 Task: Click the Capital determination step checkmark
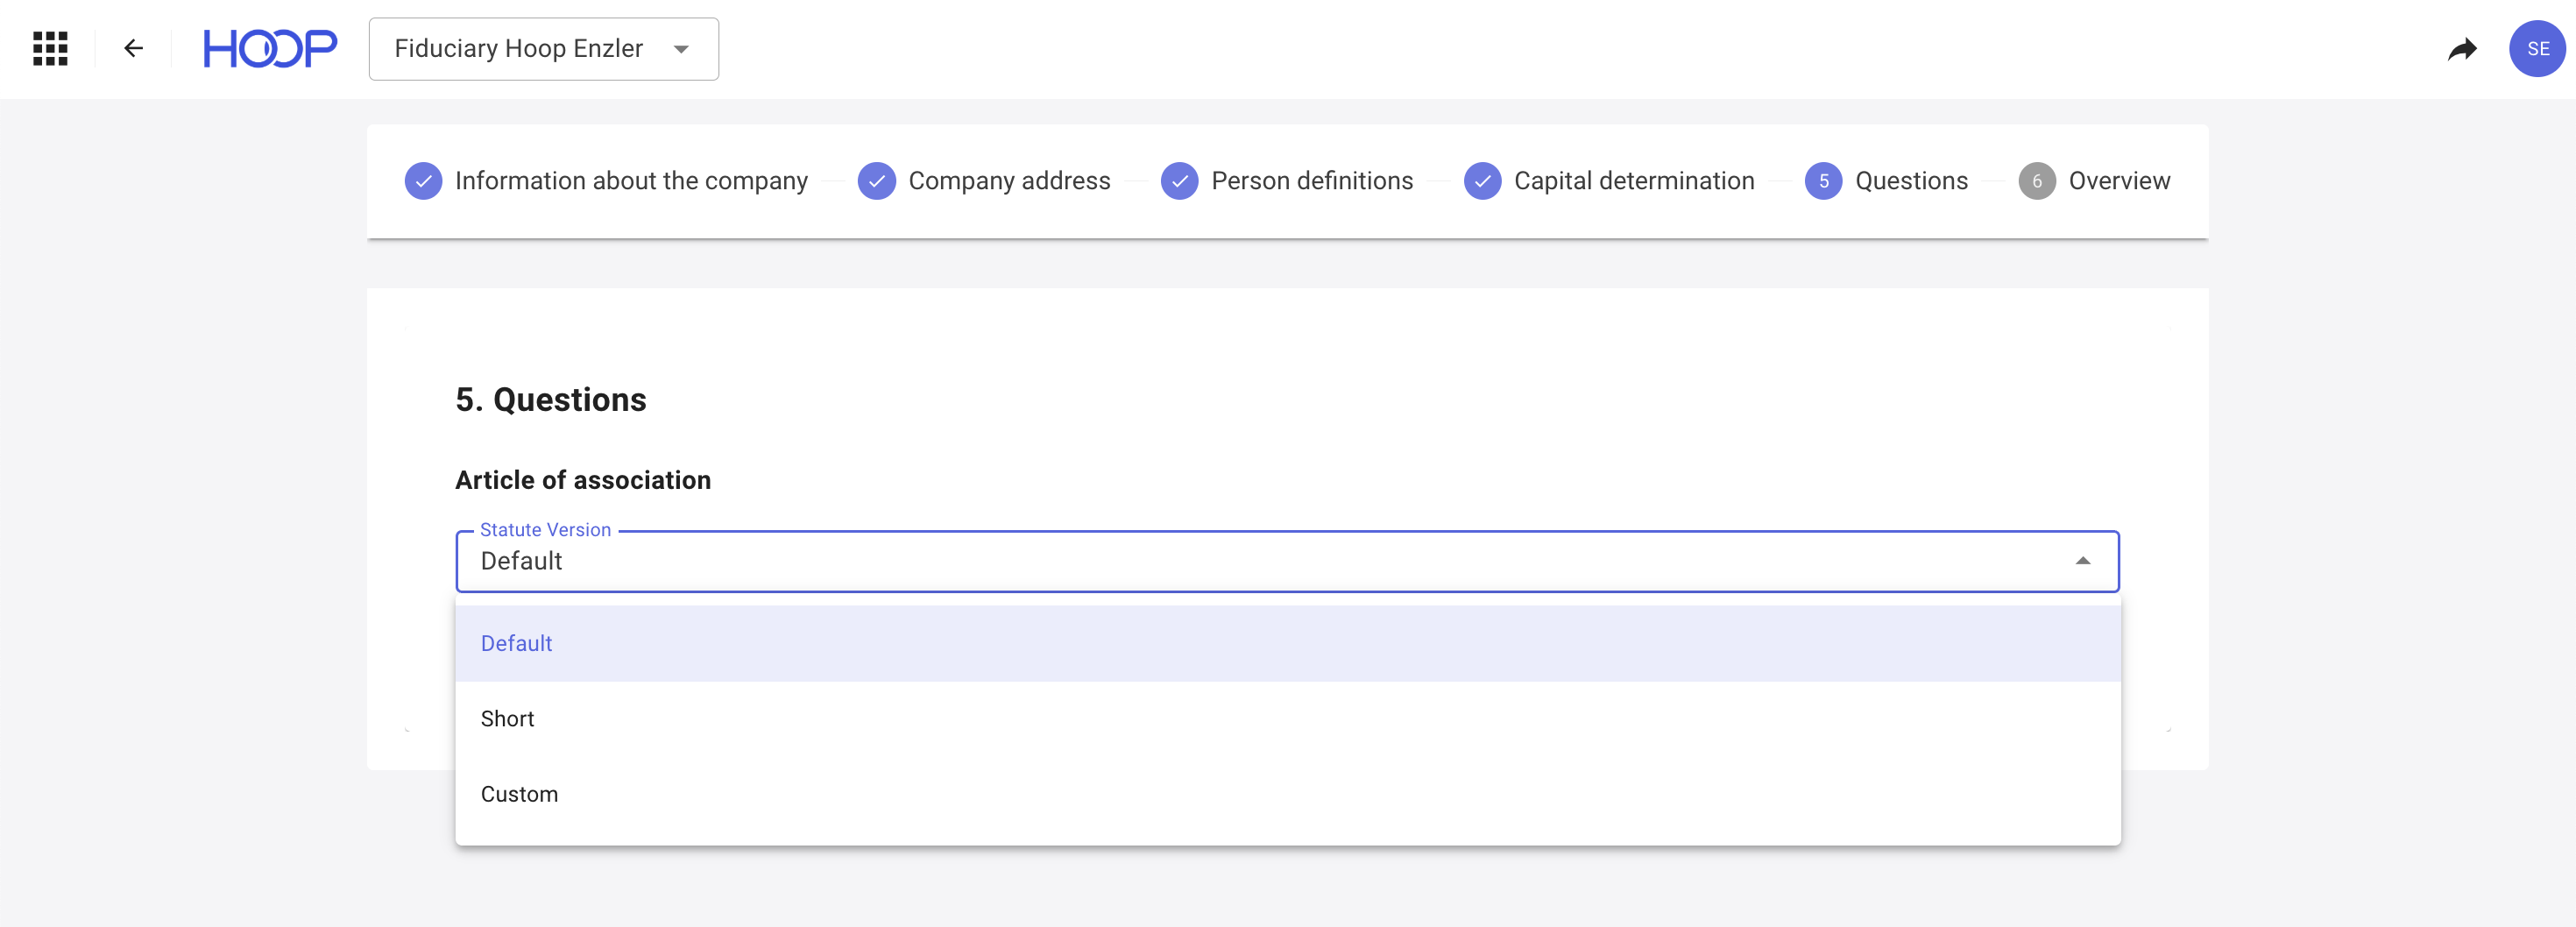(x=1482, y=181)
